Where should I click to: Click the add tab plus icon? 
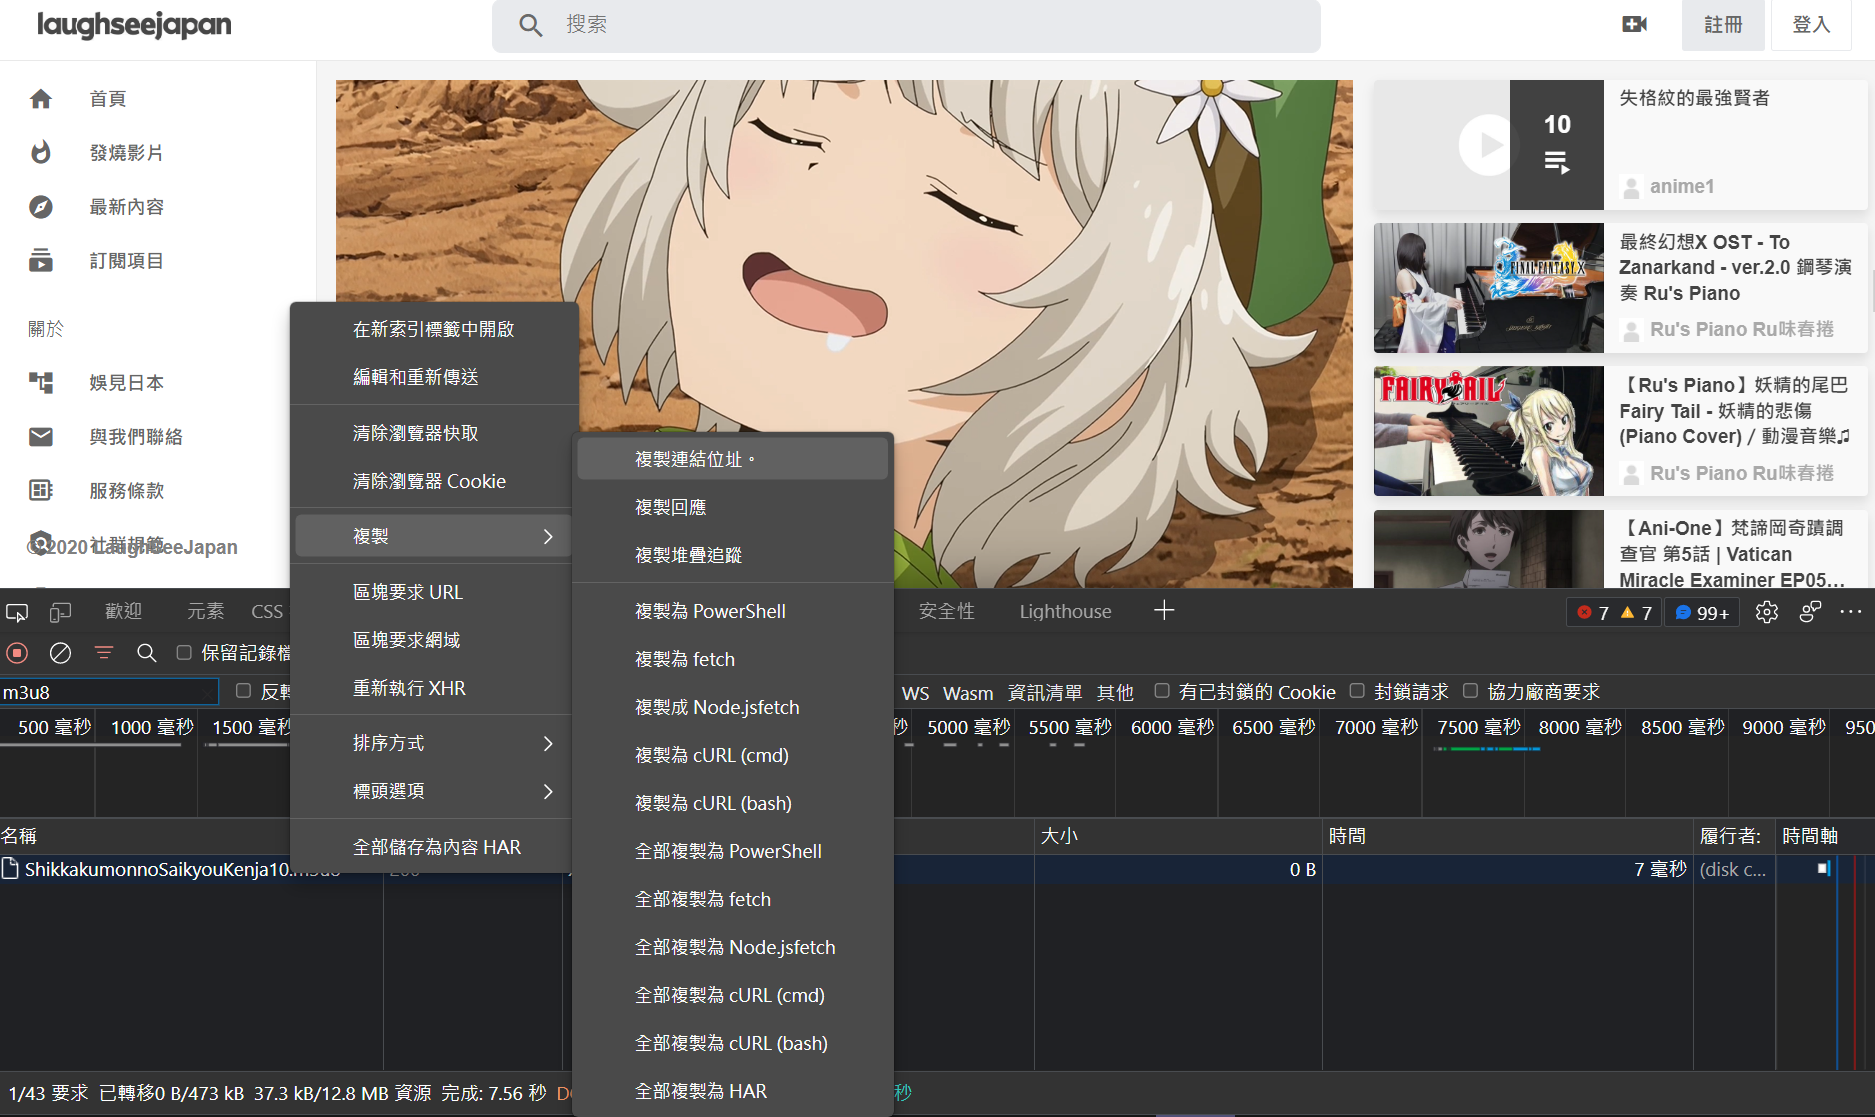pos(1164,611)
